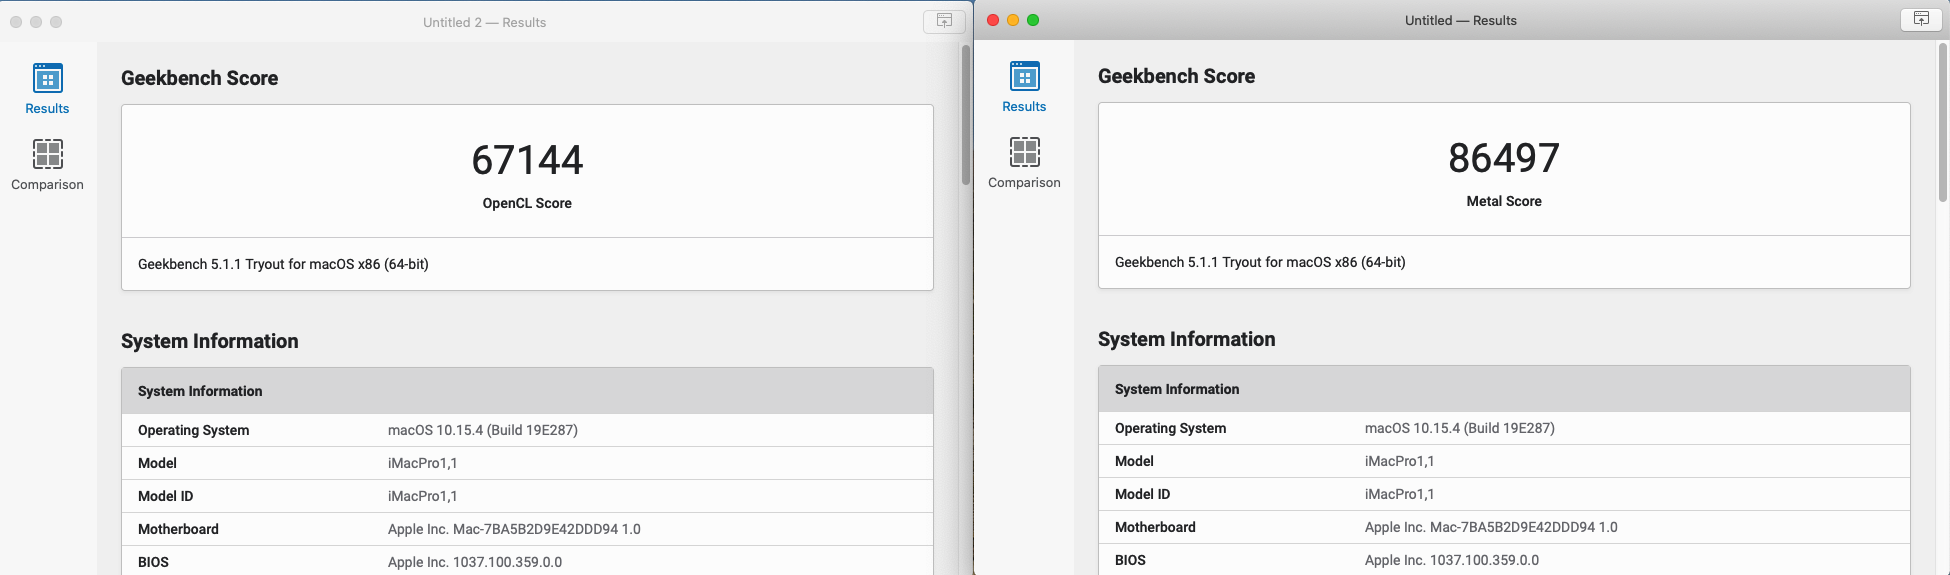Open Results view in Untitled 2 window
The height and width of the screenshot is (575, 1950).
(47, 89)
